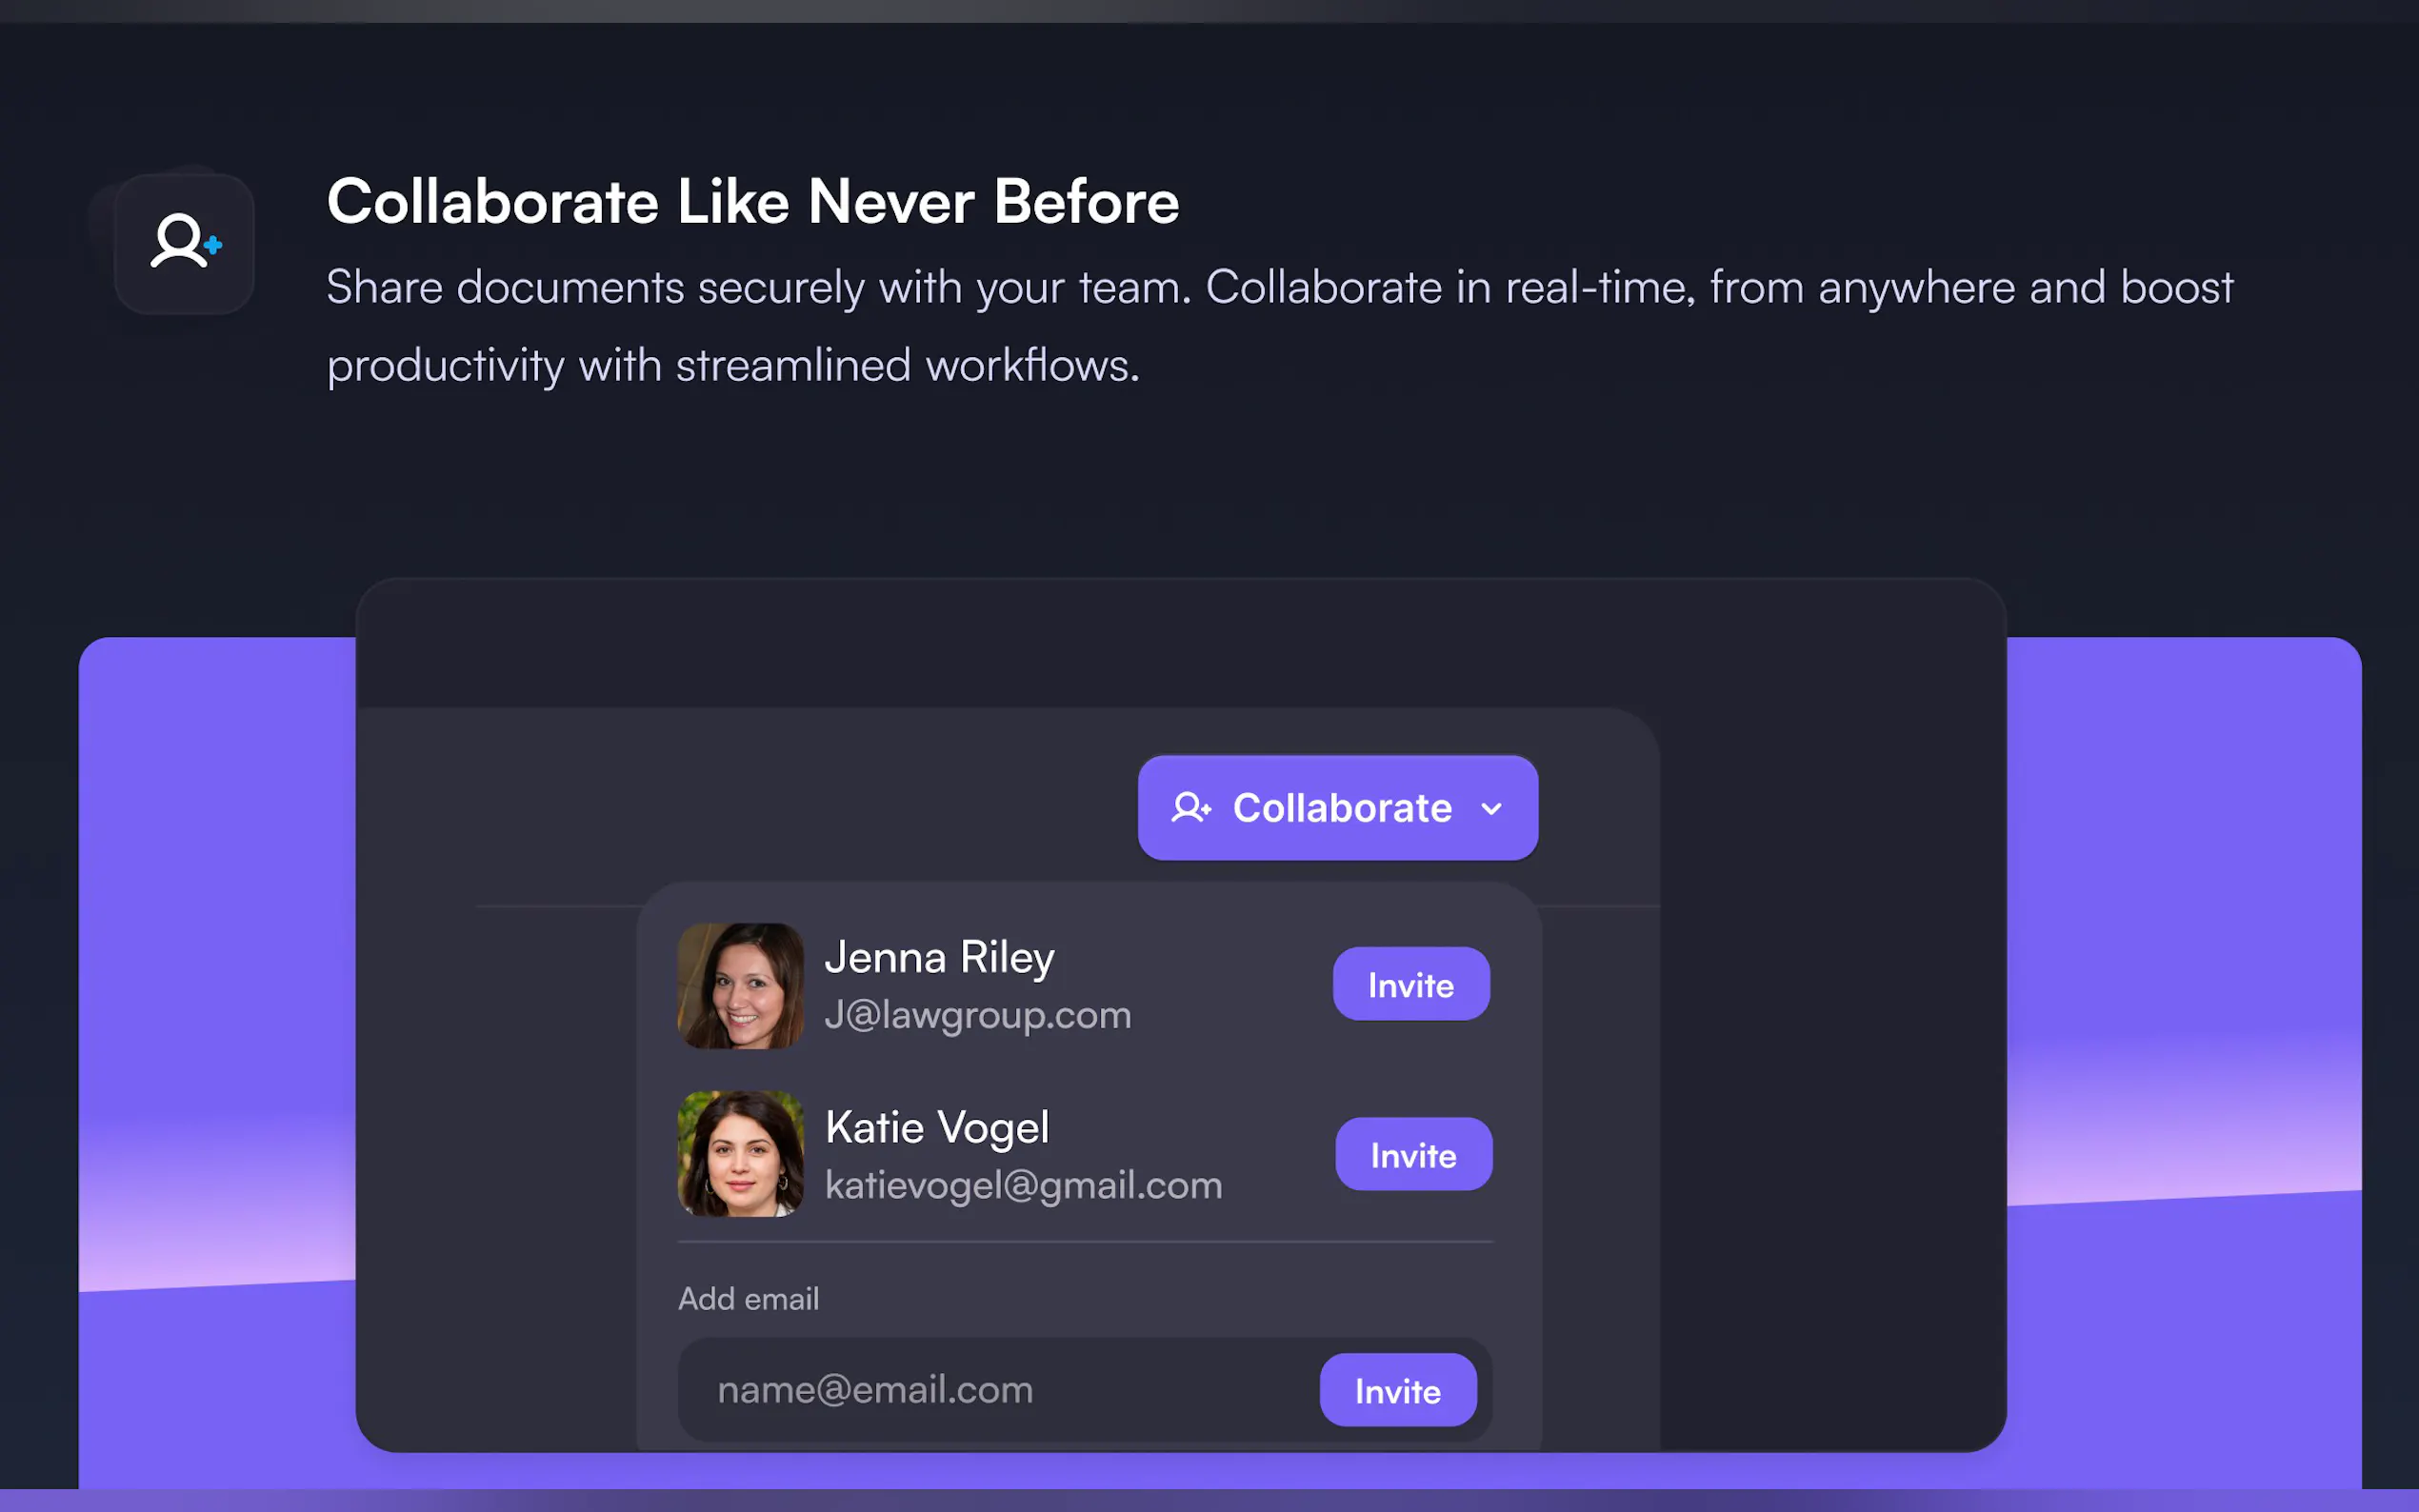Select the Jenna Riley name text

(x=938, y=958)
